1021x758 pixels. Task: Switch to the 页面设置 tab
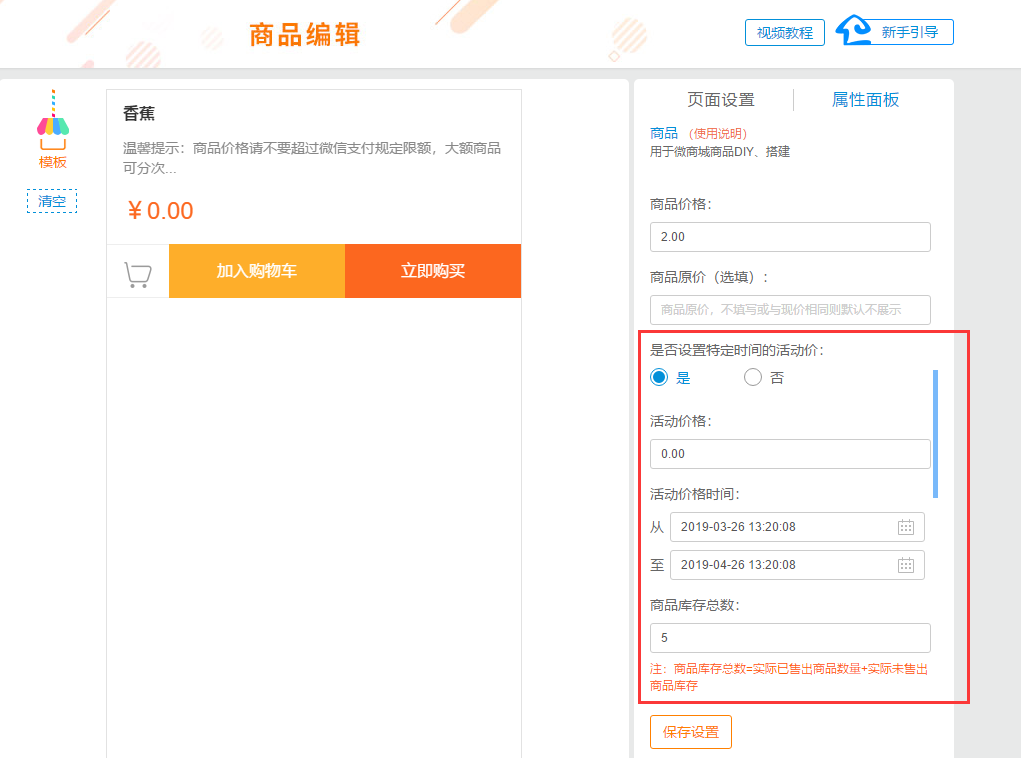[721, 100]
